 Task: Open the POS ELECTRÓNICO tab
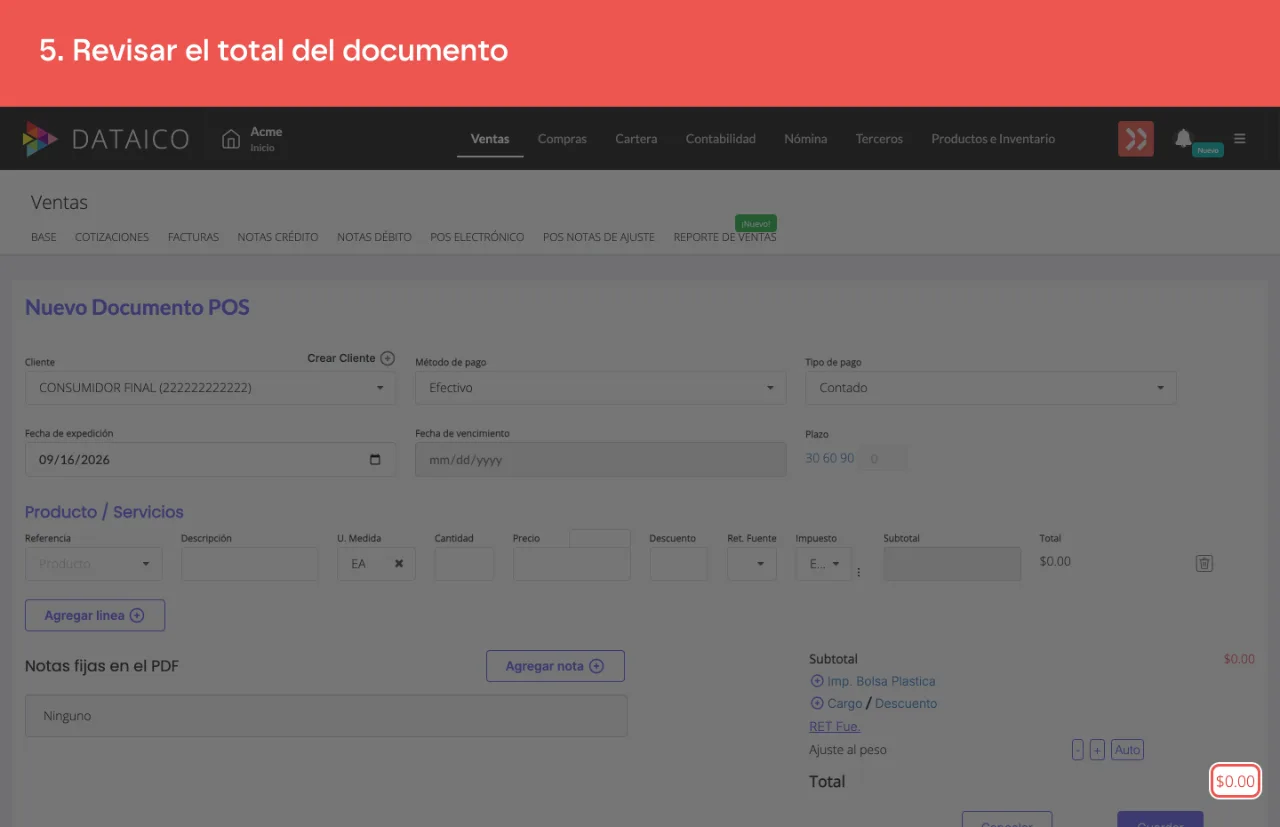[x=477, y=237]
